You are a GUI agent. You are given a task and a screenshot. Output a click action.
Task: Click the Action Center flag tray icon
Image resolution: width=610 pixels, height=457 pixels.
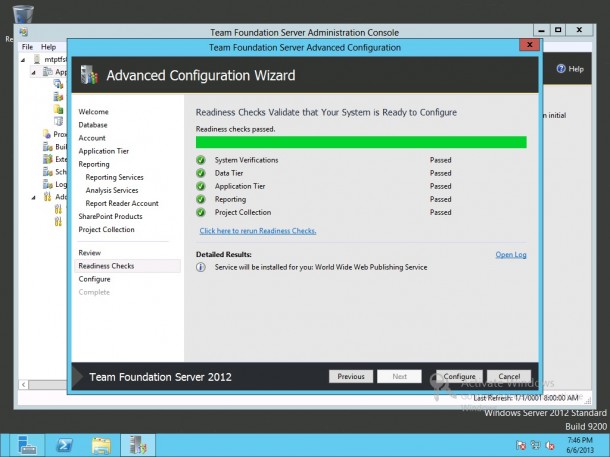point(521,445)
